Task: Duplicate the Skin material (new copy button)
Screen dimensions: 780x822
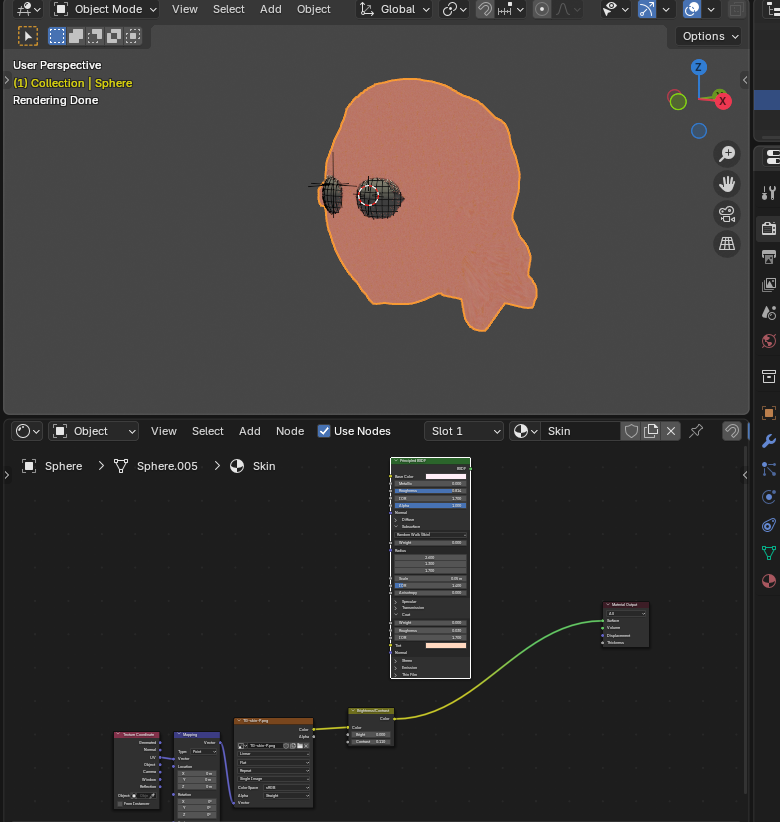Action: (651, 431)
